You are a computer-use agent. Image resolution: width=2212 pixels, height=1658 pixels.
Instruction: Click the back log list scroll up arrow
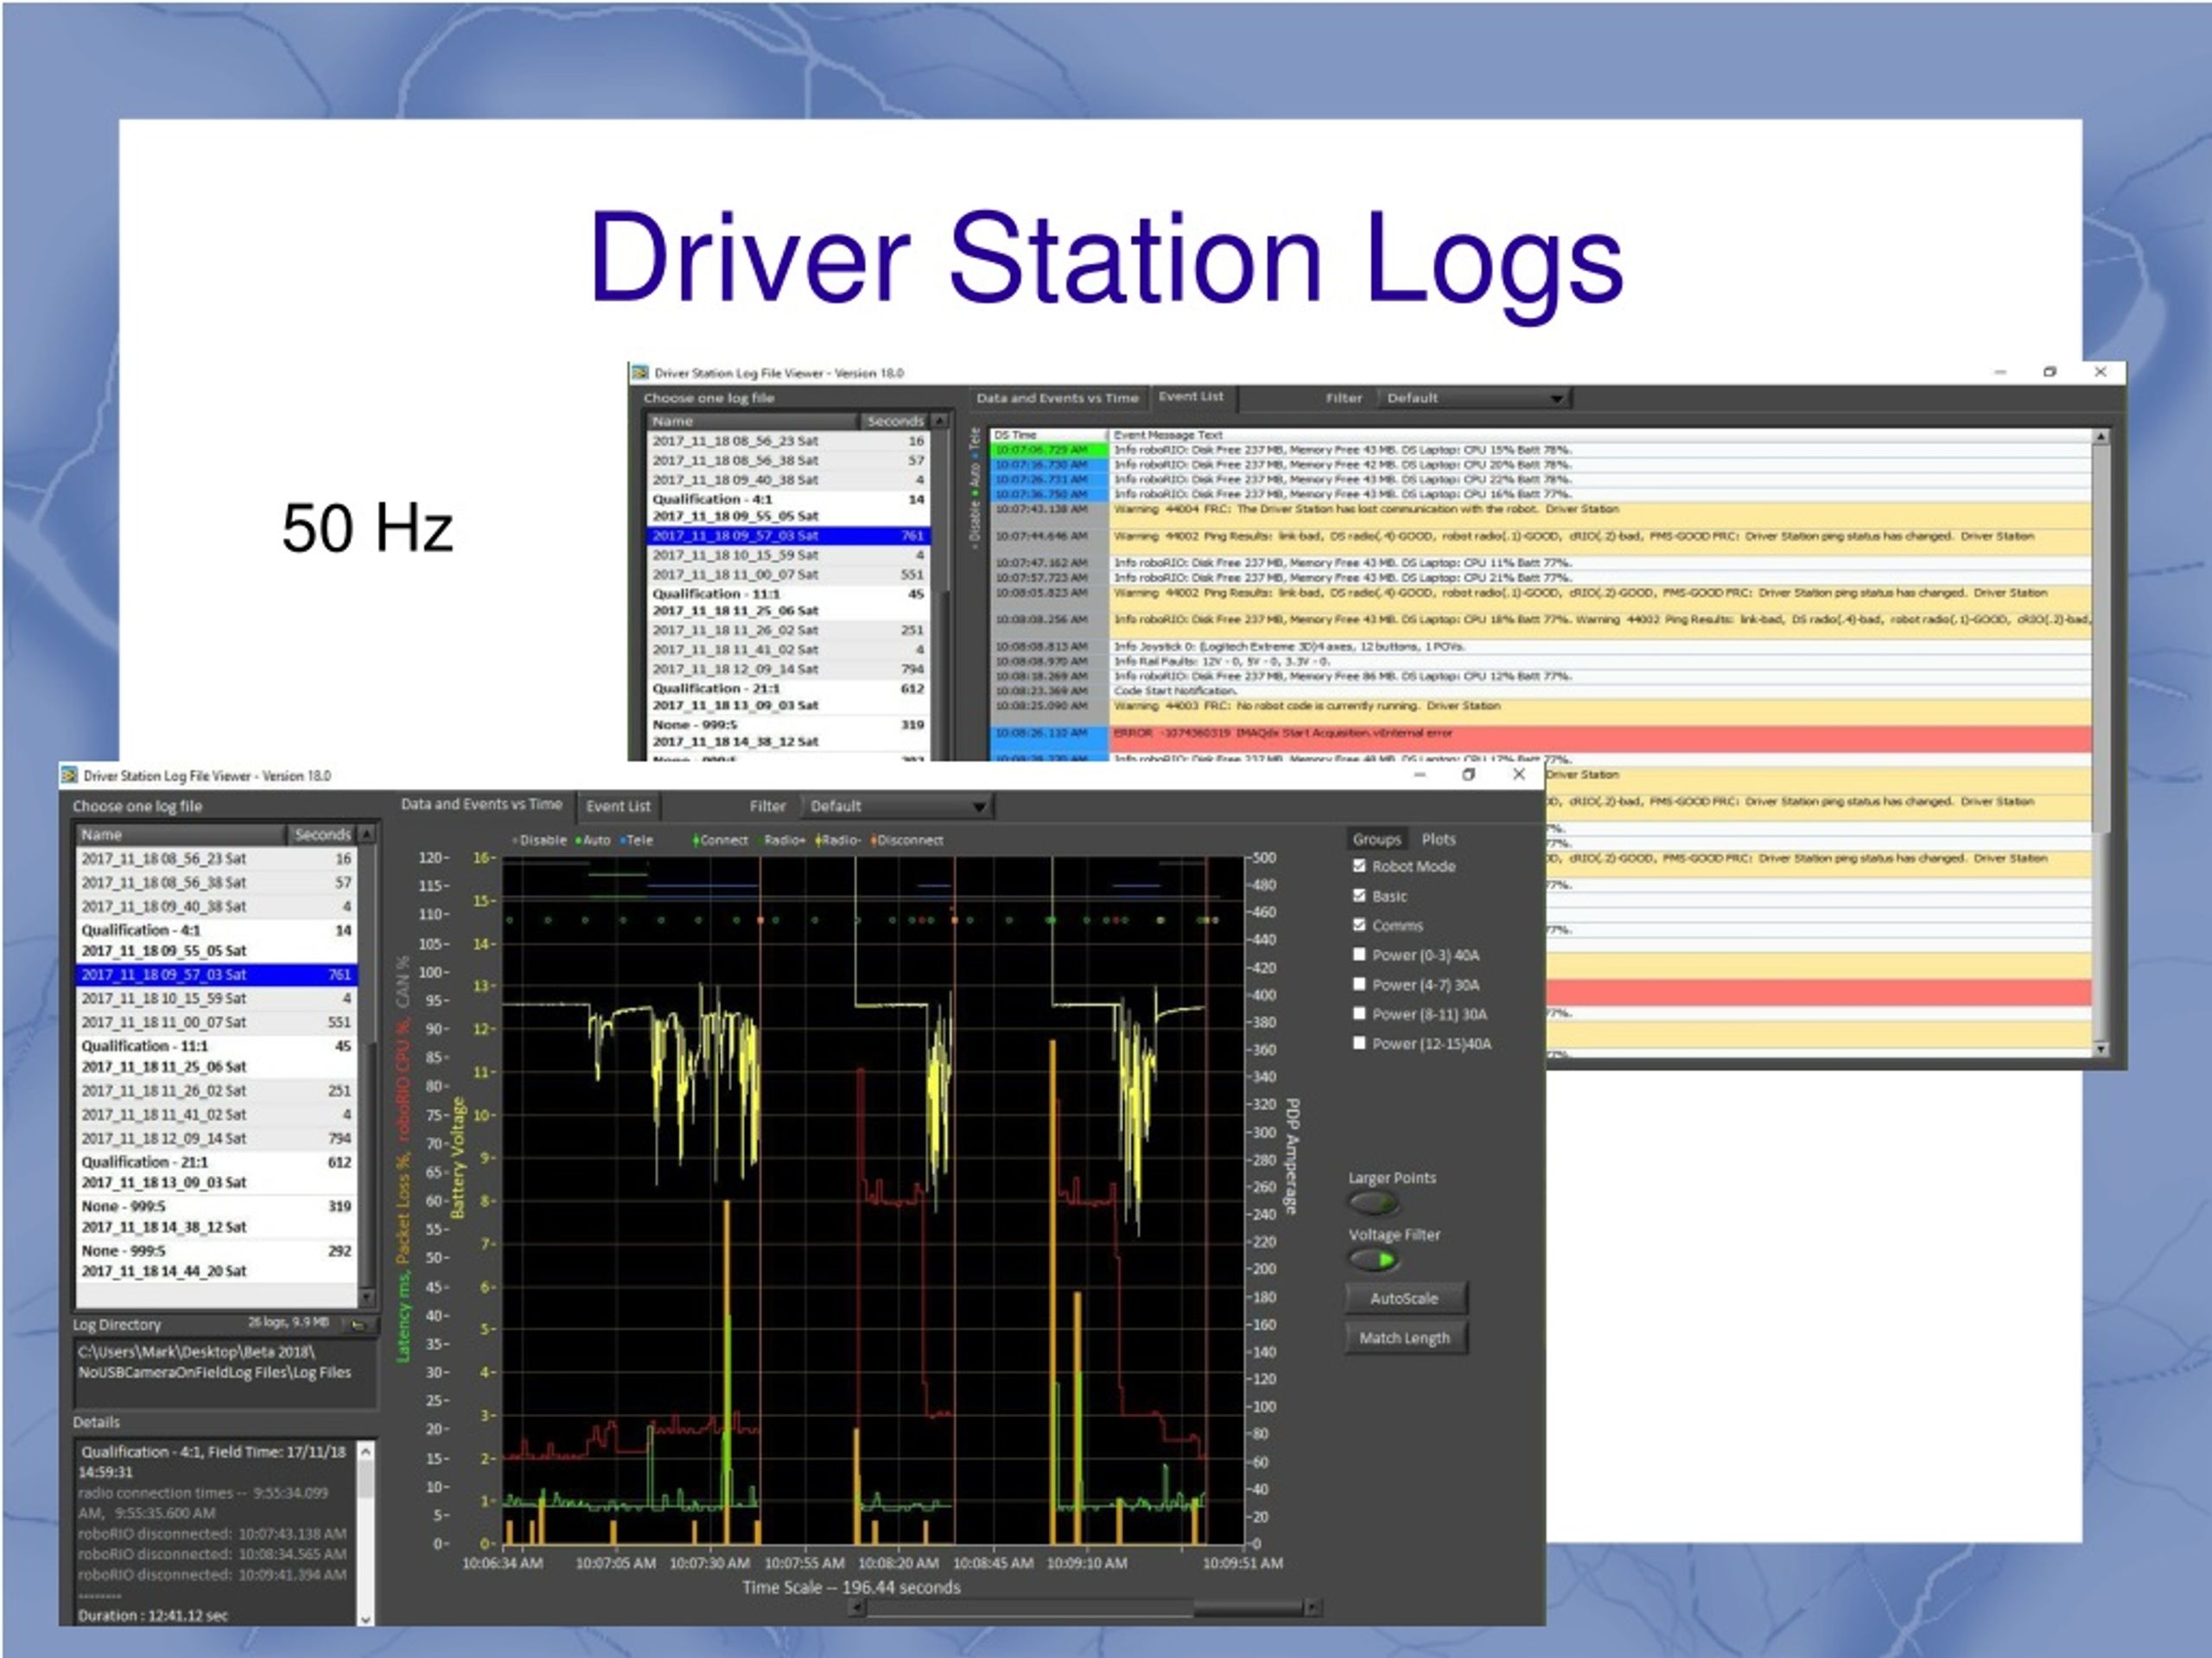point(939,421)
